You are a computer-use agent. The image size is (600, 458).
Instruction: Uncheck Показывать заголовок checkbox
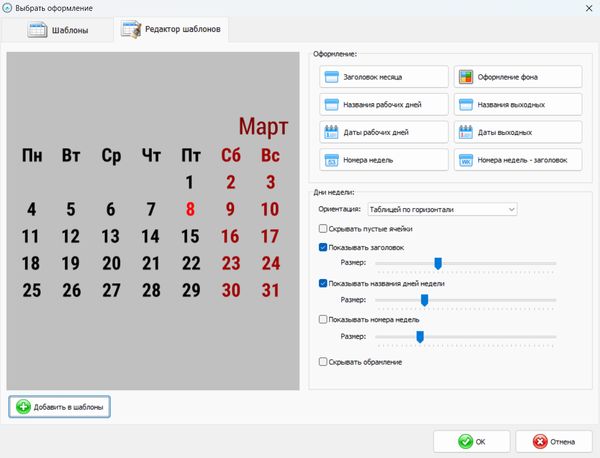pyautogui.click(x=323, y=246)
